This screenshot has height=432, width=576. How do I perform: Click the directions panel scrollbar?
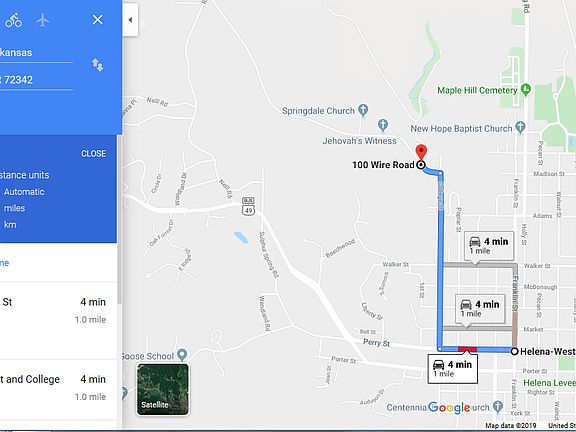119,219
